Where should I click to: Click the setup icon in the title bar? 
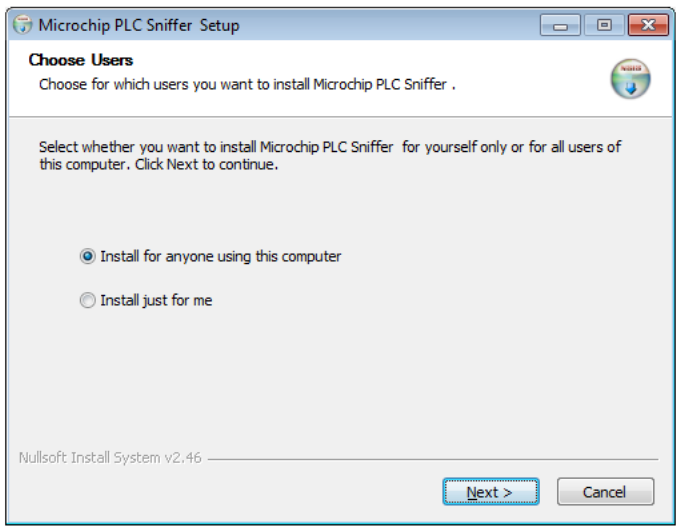[x=22, y=25]
